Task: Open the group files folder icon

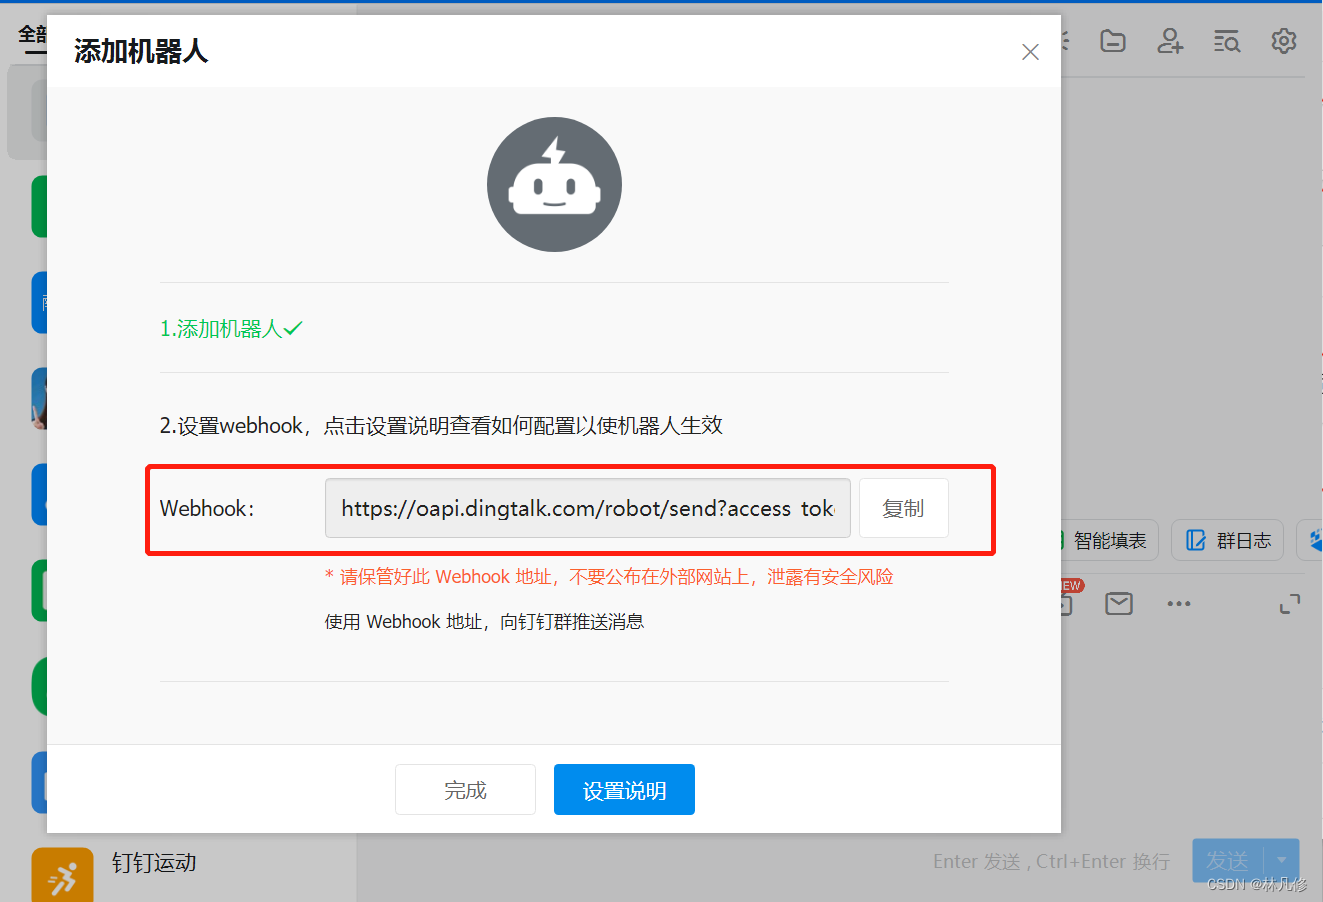Action: click(x=1113, y=41)
